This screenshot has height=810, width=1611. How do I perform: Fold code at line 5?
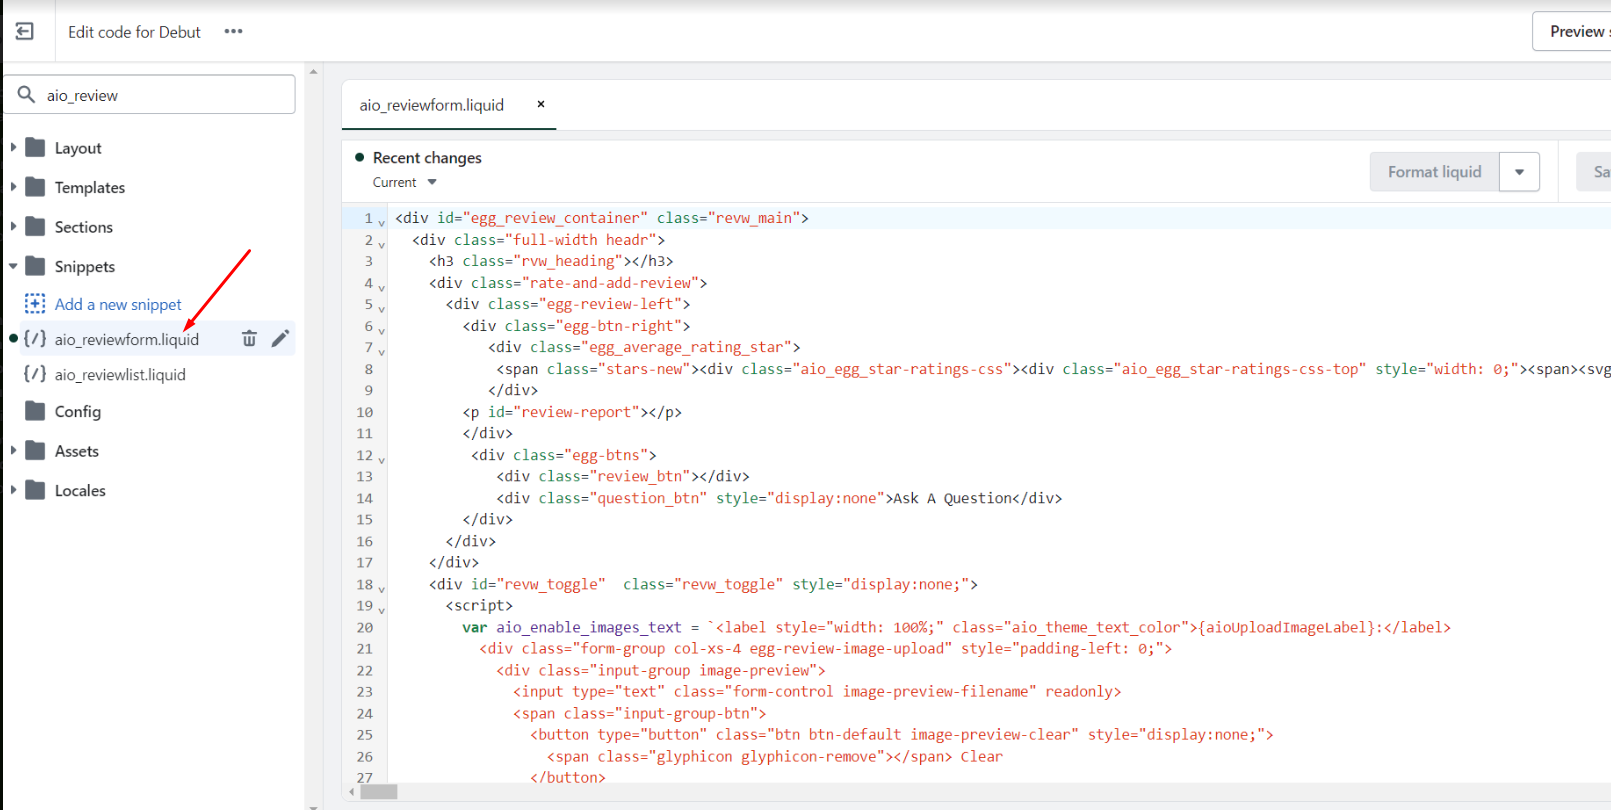point(382,308)
